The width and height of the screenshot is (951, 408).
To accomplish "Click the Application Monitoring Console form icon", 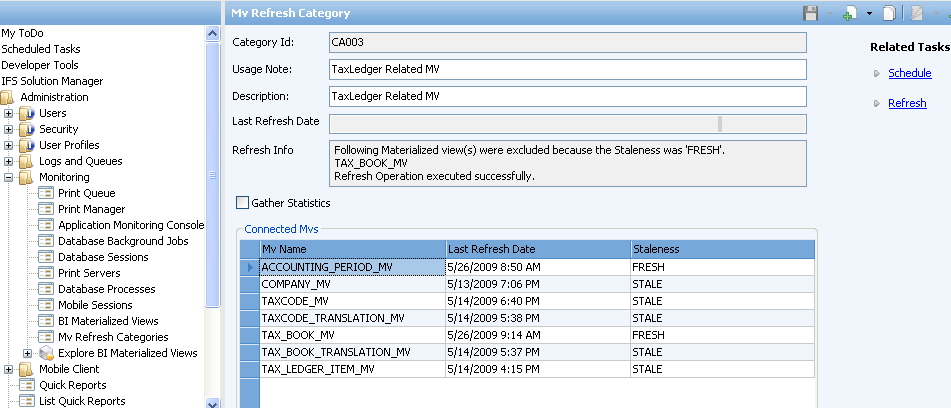I will 46,225.
